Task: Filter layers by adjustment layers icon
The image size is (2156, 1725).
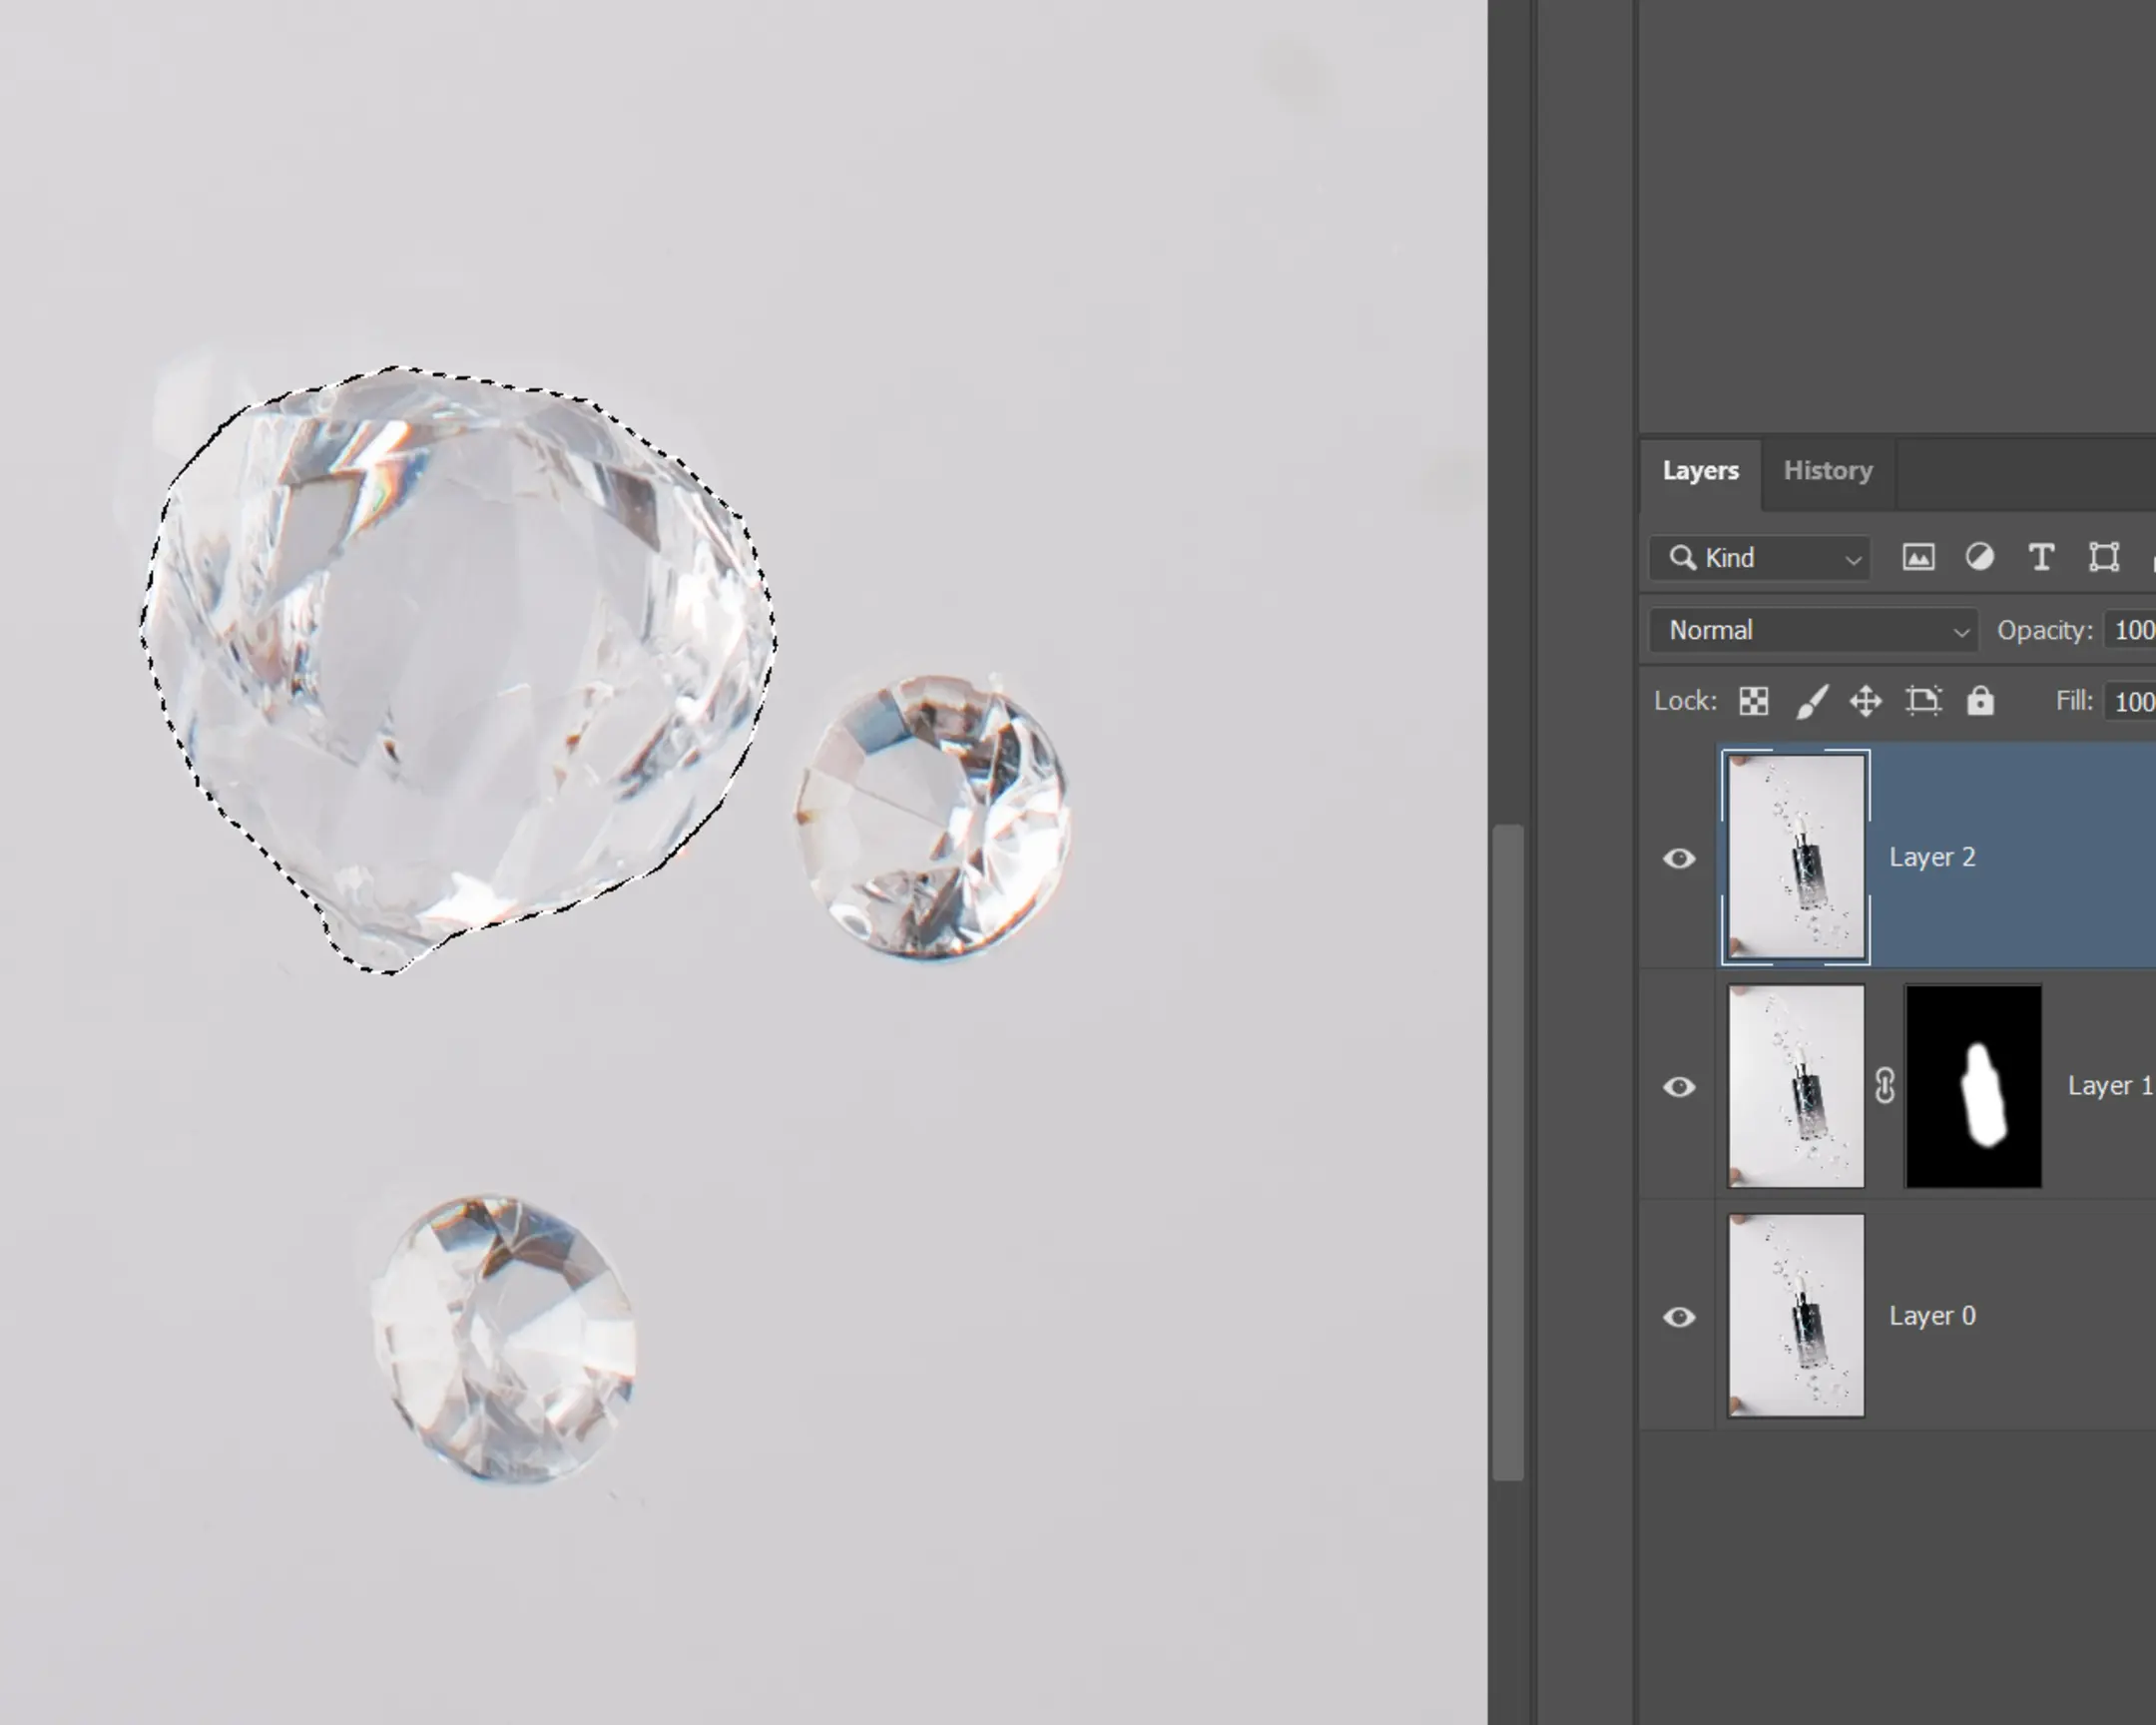Action: [x=1981, y=558]
